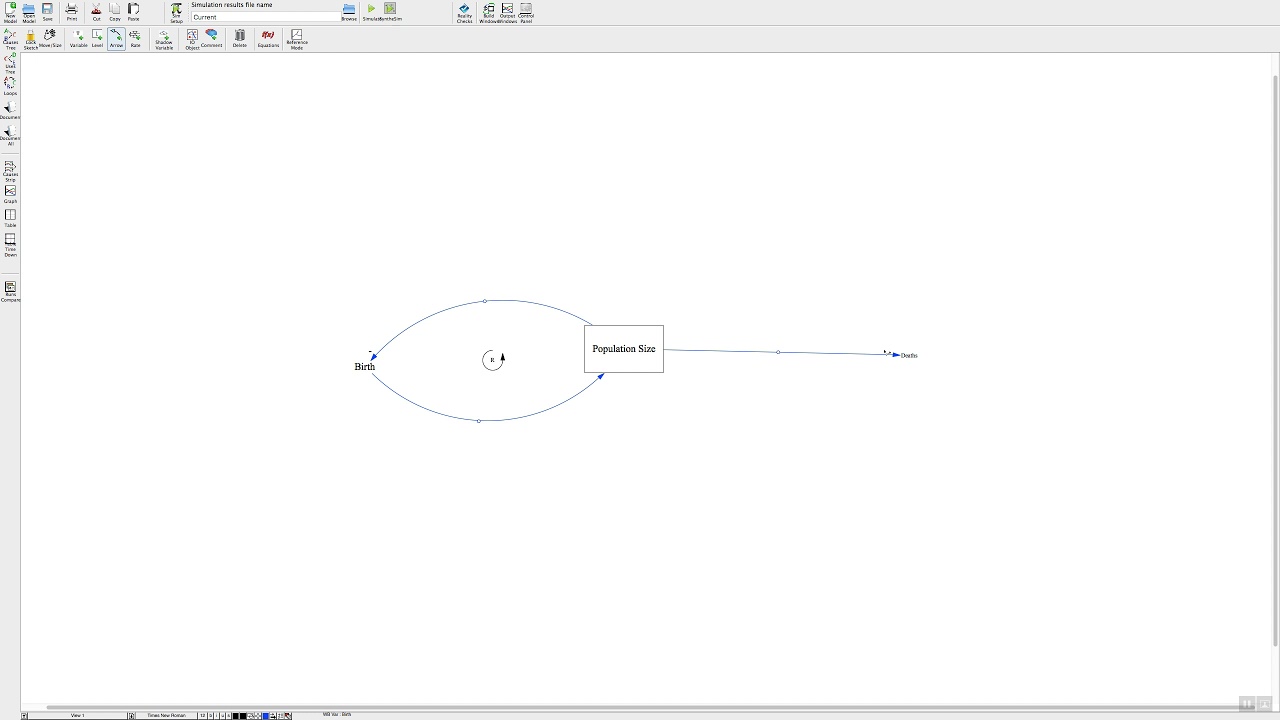Image resolution: width=1280 pixels, height=720 pixels.
Task: Open the Document All tool
Action: coord(10,135)
